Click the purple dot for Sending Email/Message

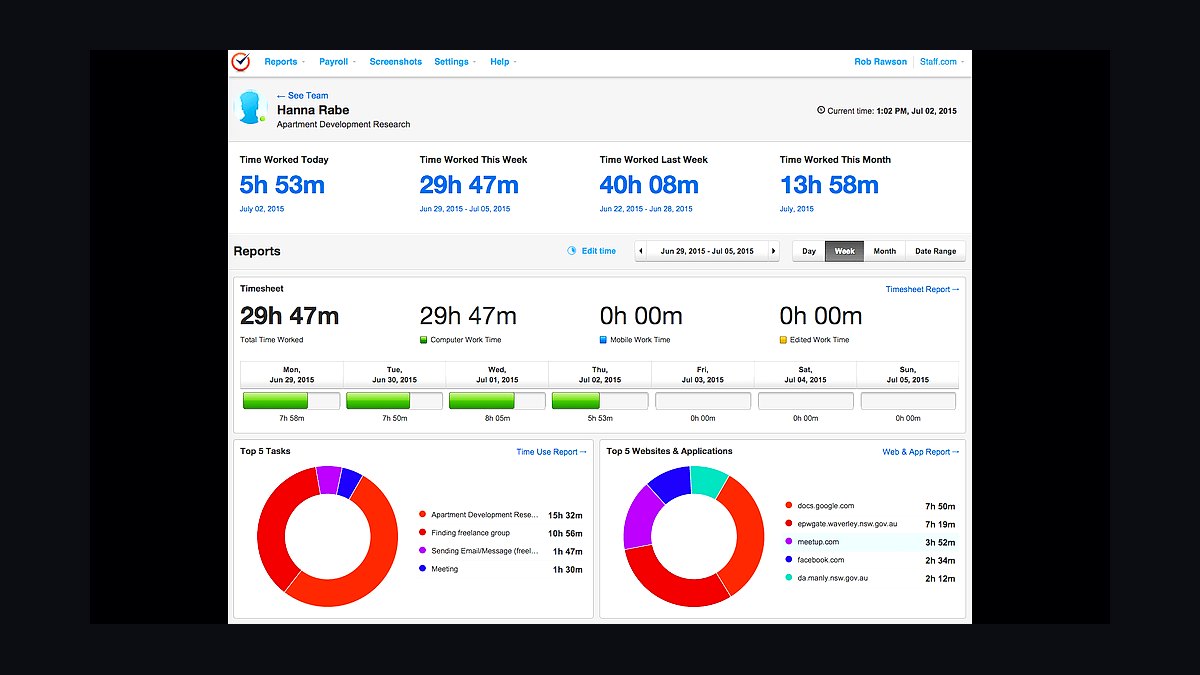(x=423, y=551)
